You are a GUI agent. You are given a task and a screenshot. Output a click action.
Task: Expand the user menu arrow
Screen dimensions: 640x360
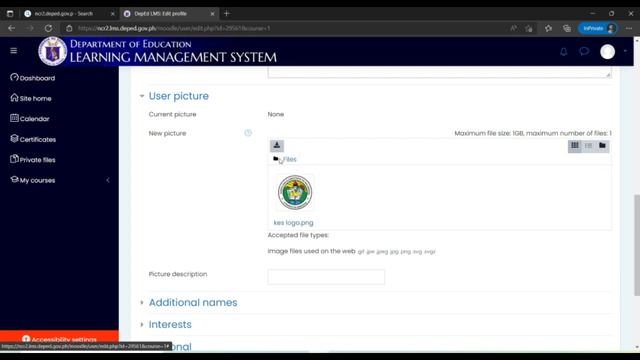tap(625, 51)
